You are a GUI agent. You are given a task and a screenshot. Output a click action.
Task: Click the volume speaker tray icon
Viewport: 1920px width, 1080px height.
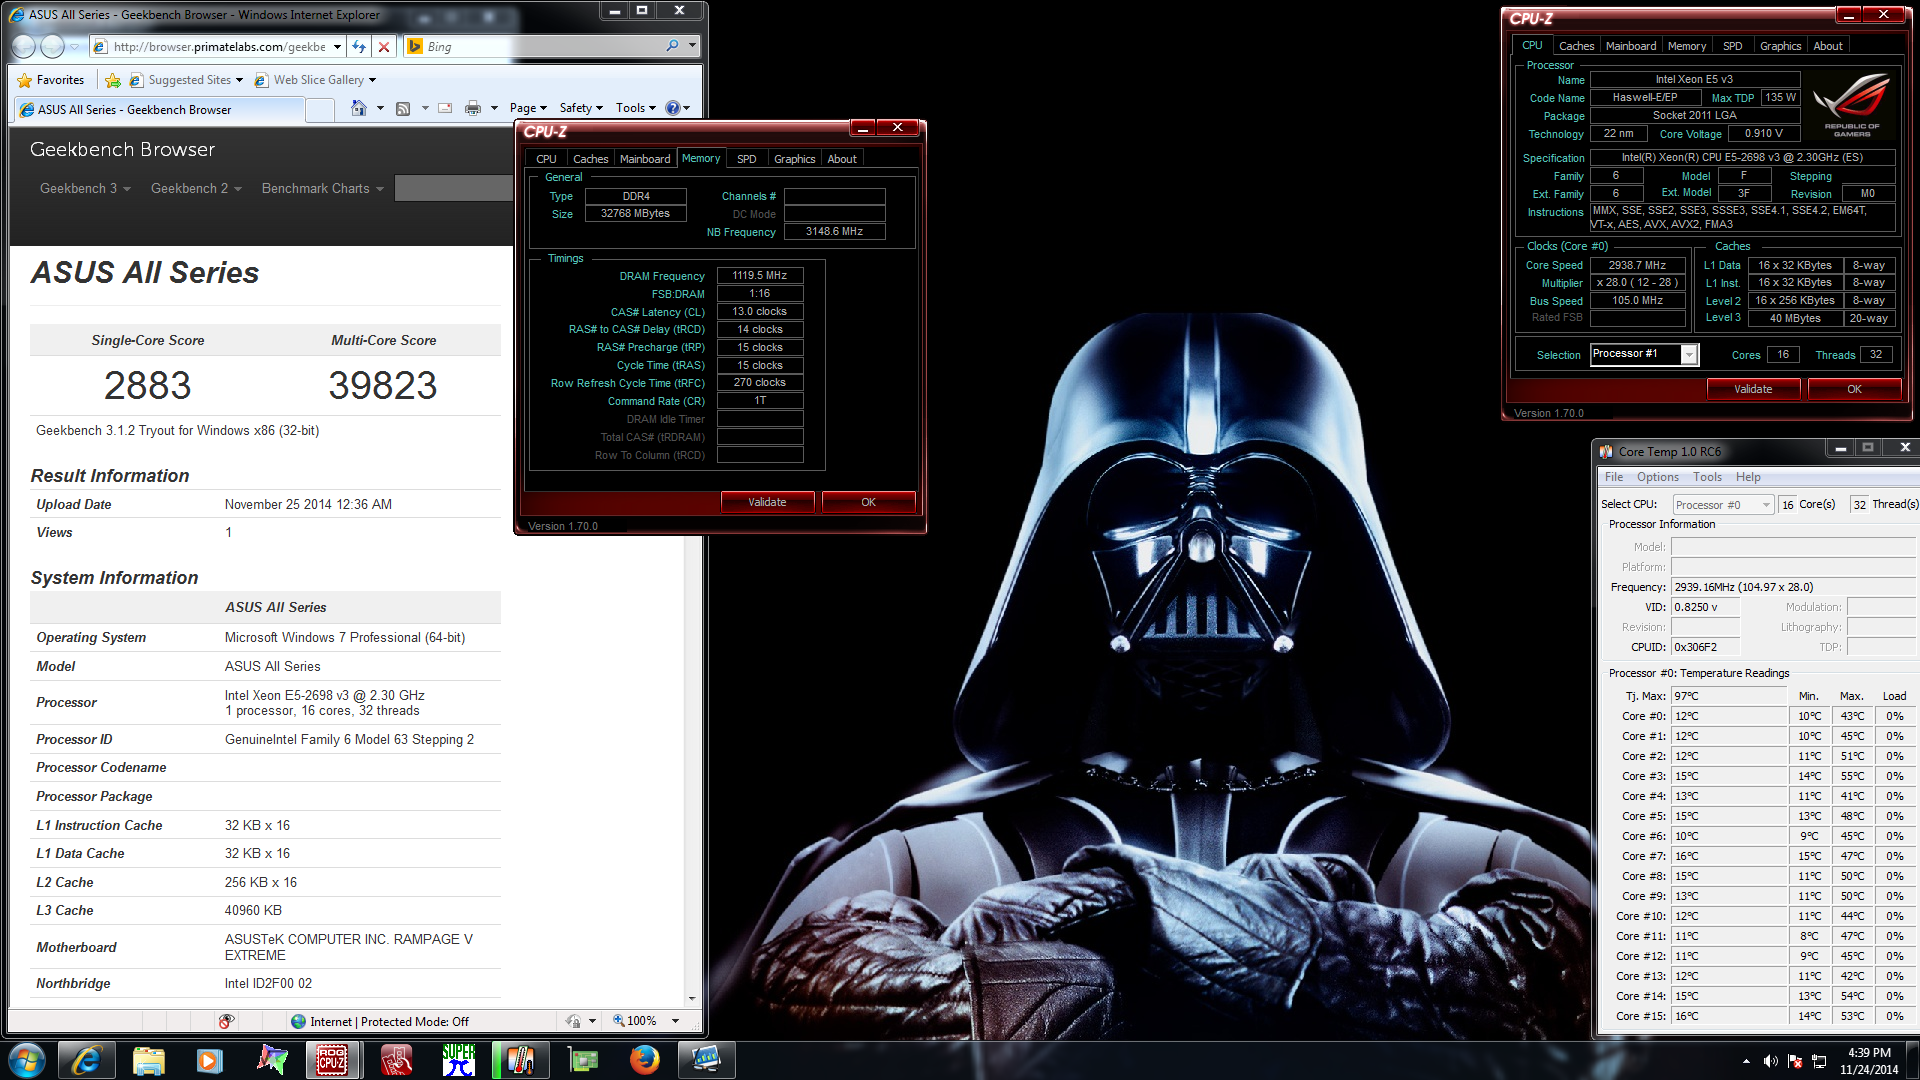(x=1770, y=1061)
